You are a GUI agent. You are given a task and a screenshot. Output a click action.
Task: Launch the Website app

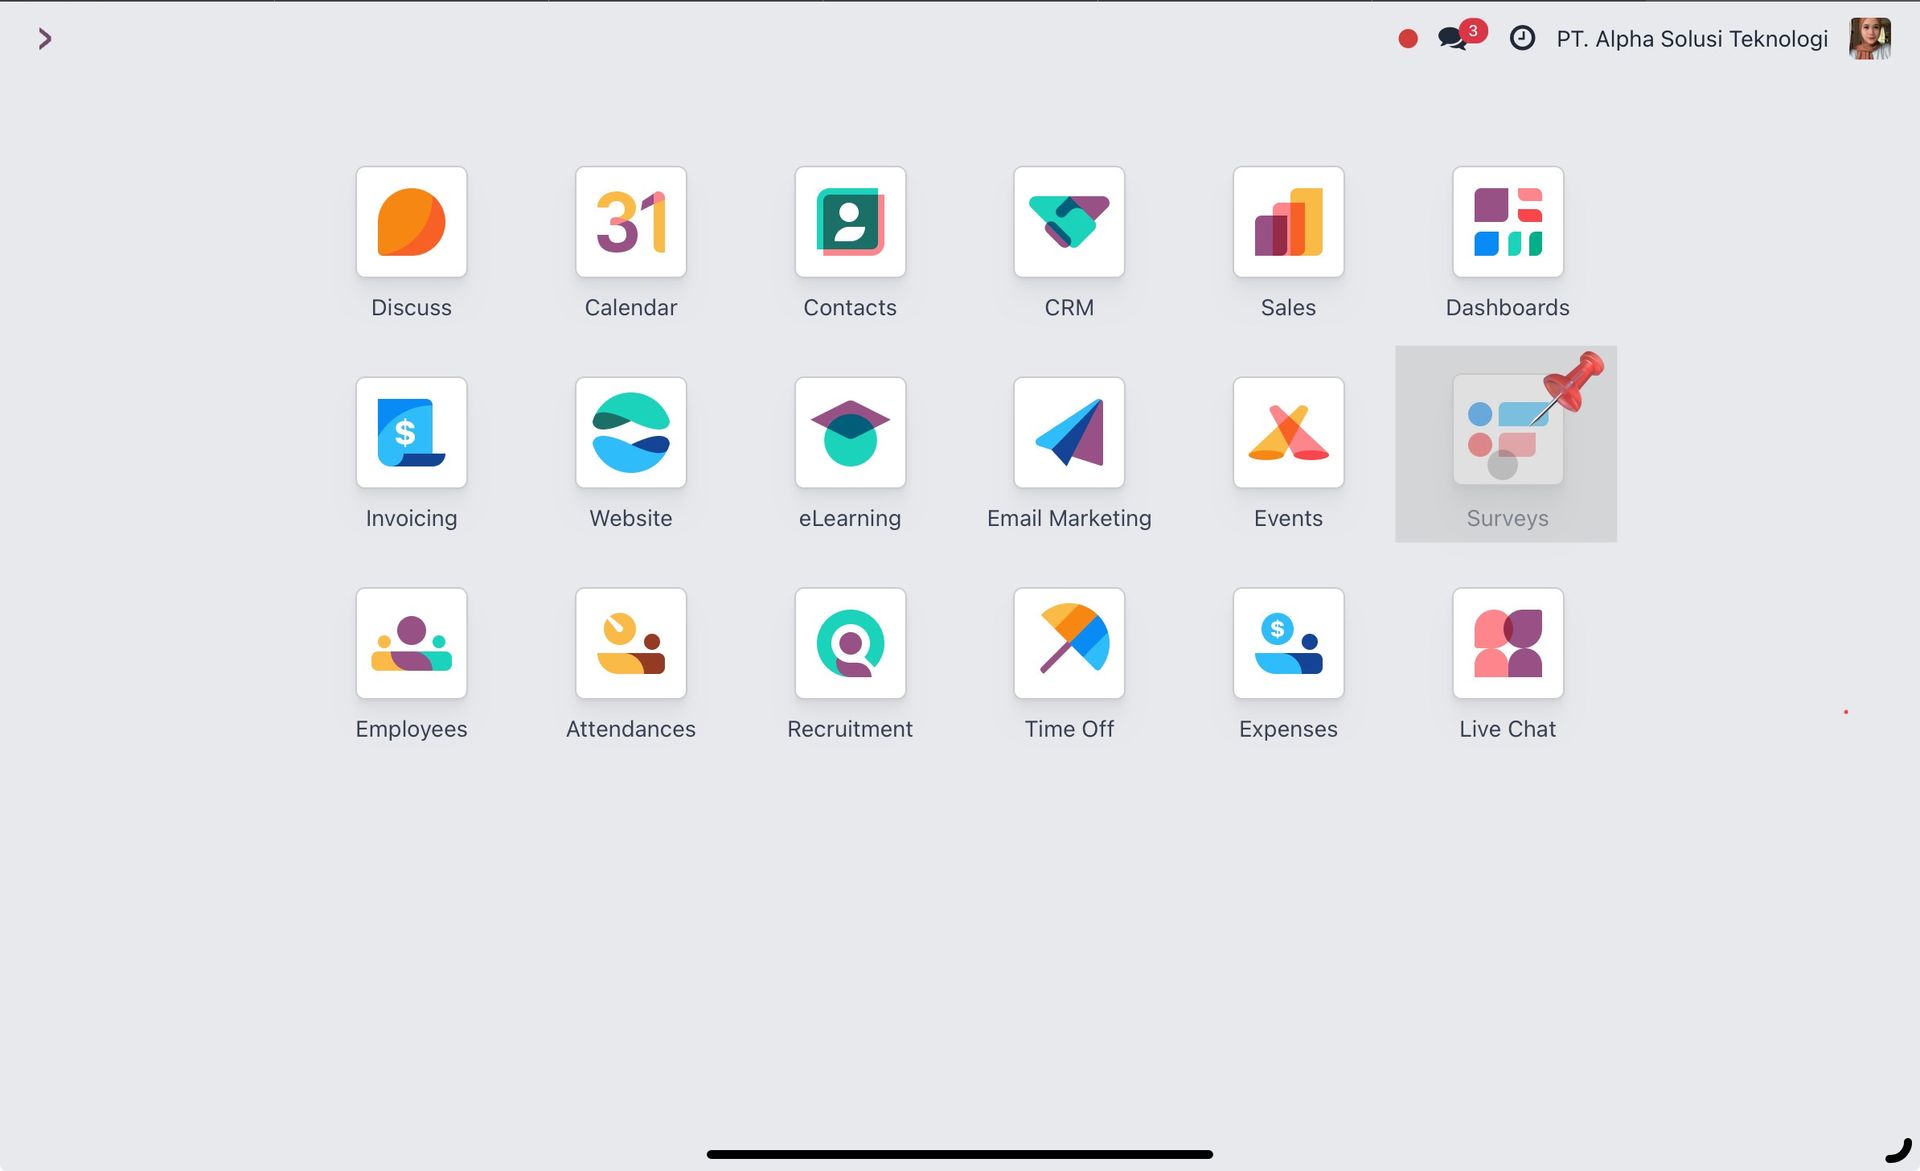(x=630, y=432)
